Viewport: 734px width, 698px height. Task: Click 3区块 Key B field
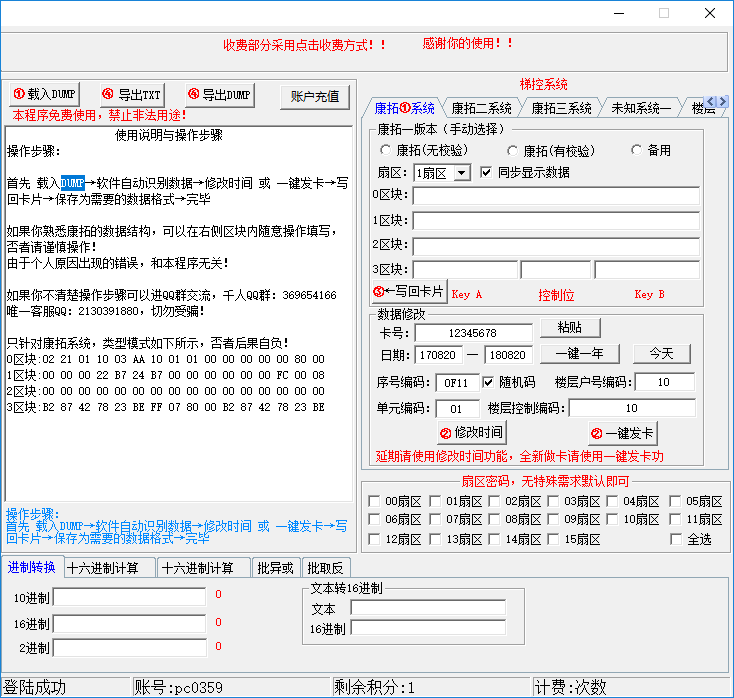(647, 270)
